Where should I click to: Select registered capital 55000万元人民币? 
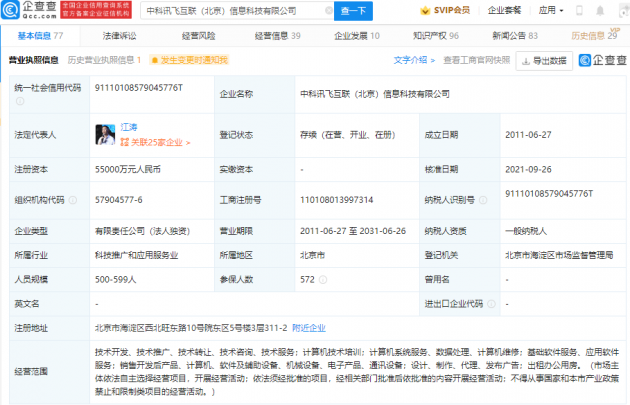(x=128, y=170)
